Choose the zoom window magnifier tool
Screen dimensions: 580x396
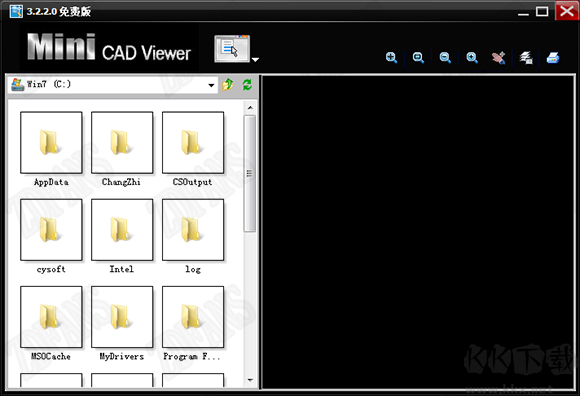pos(472,58)
